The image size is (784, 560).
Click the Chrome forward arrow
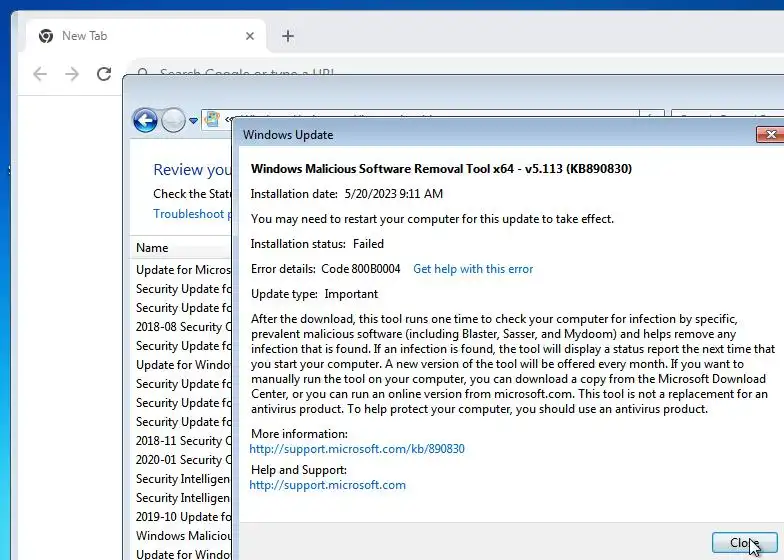pos(72,74)
